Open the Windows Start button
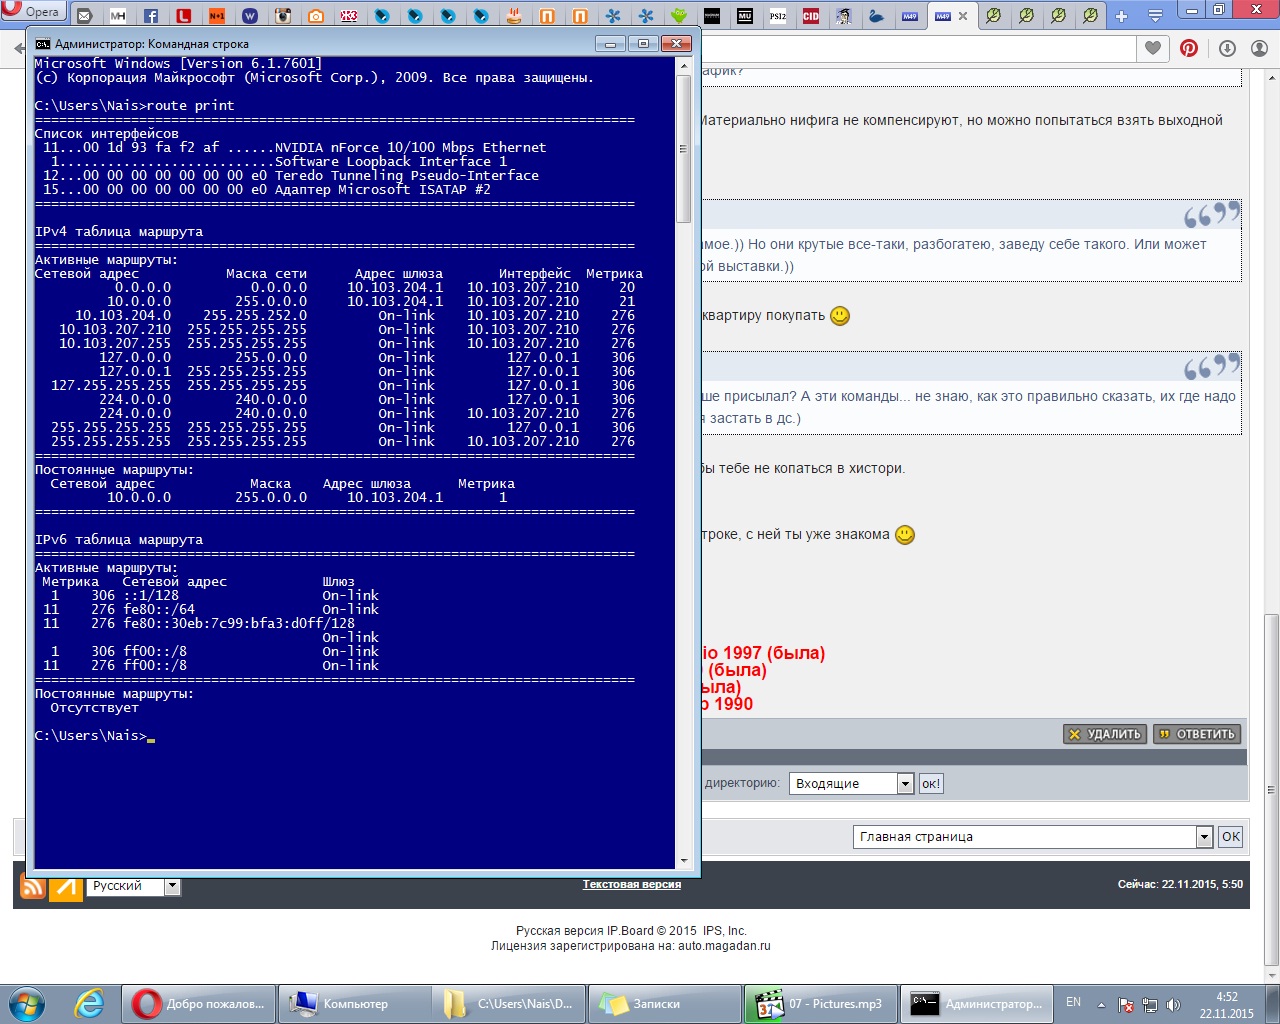The height and width of the screenshot is (1024, 1280). click(x=27, y=1003)
